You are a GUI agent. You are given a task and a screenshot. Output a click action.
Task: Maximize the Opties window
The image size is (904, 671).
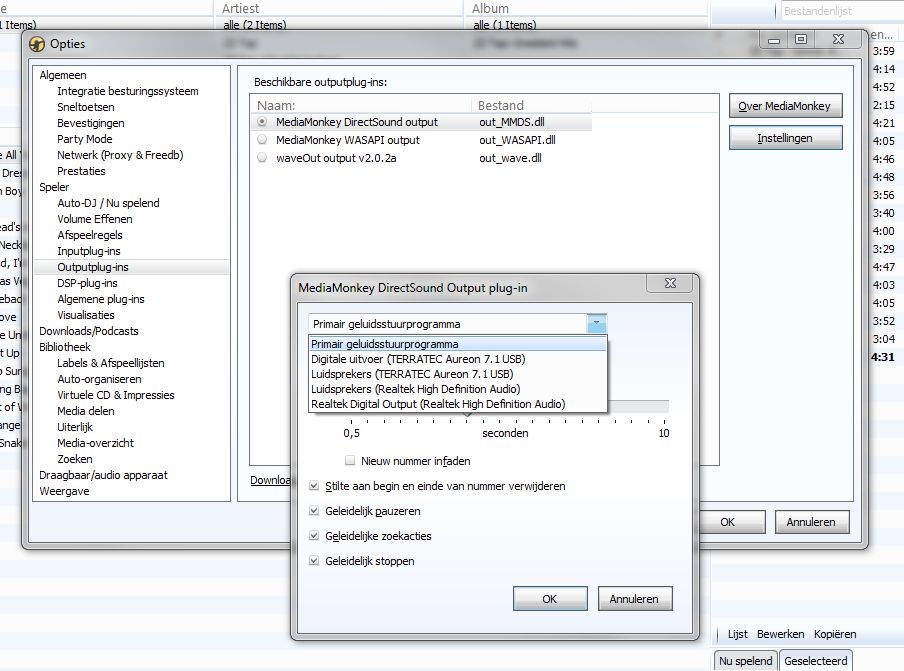click(x=801, y=39)
